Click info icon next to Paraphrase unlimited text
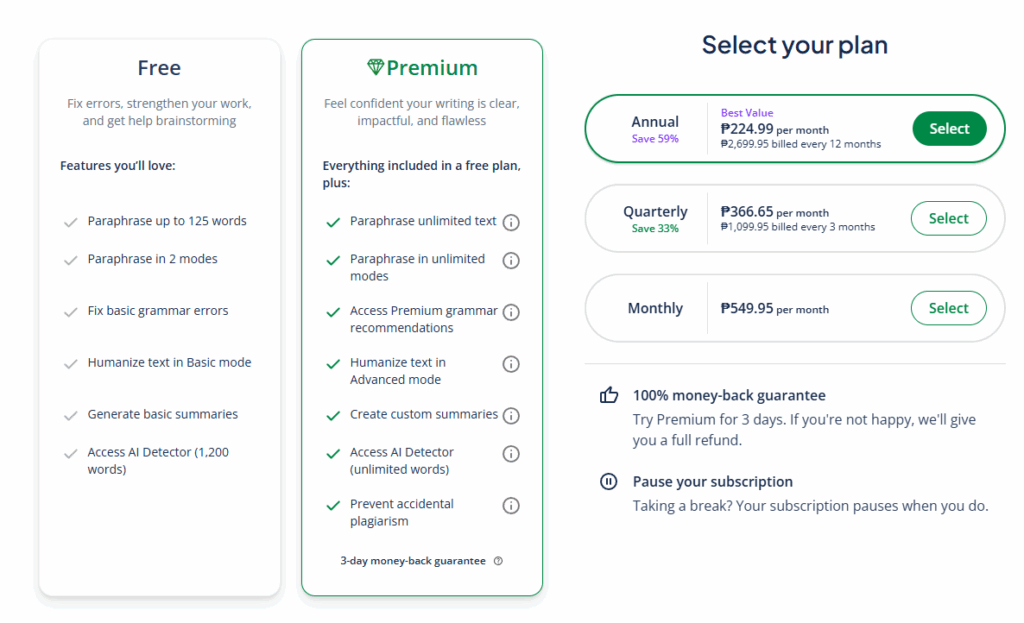 tap(511, 222)
